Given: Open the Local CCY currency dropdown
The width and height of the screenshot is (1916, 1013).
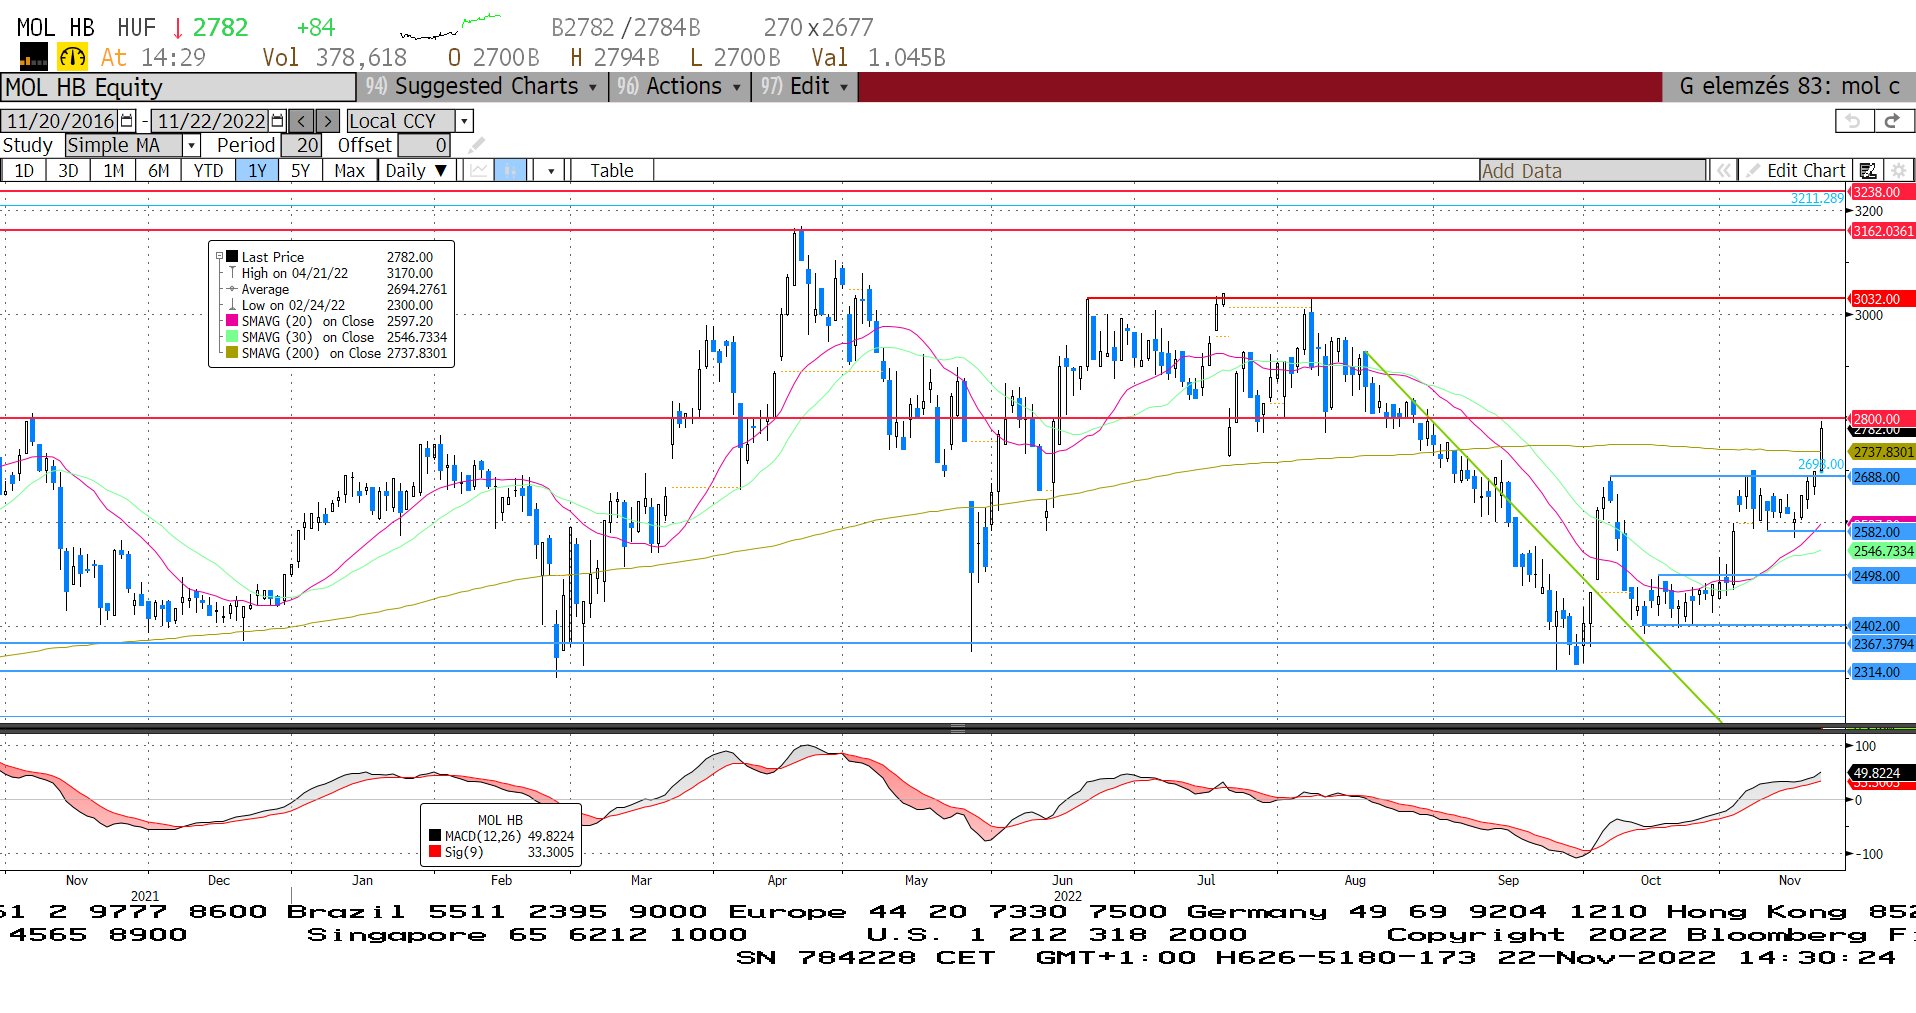Looking at the screenshot, I should [463, 121].
